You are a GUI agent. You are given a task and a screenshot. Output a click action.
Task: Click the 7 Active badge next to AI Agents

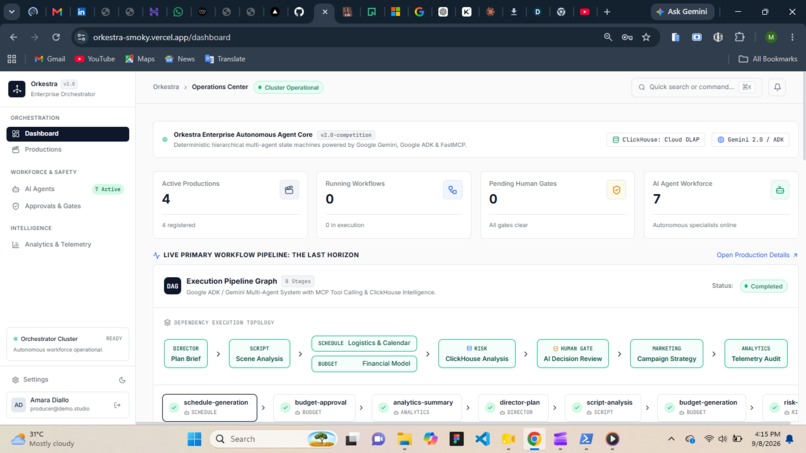107,189
